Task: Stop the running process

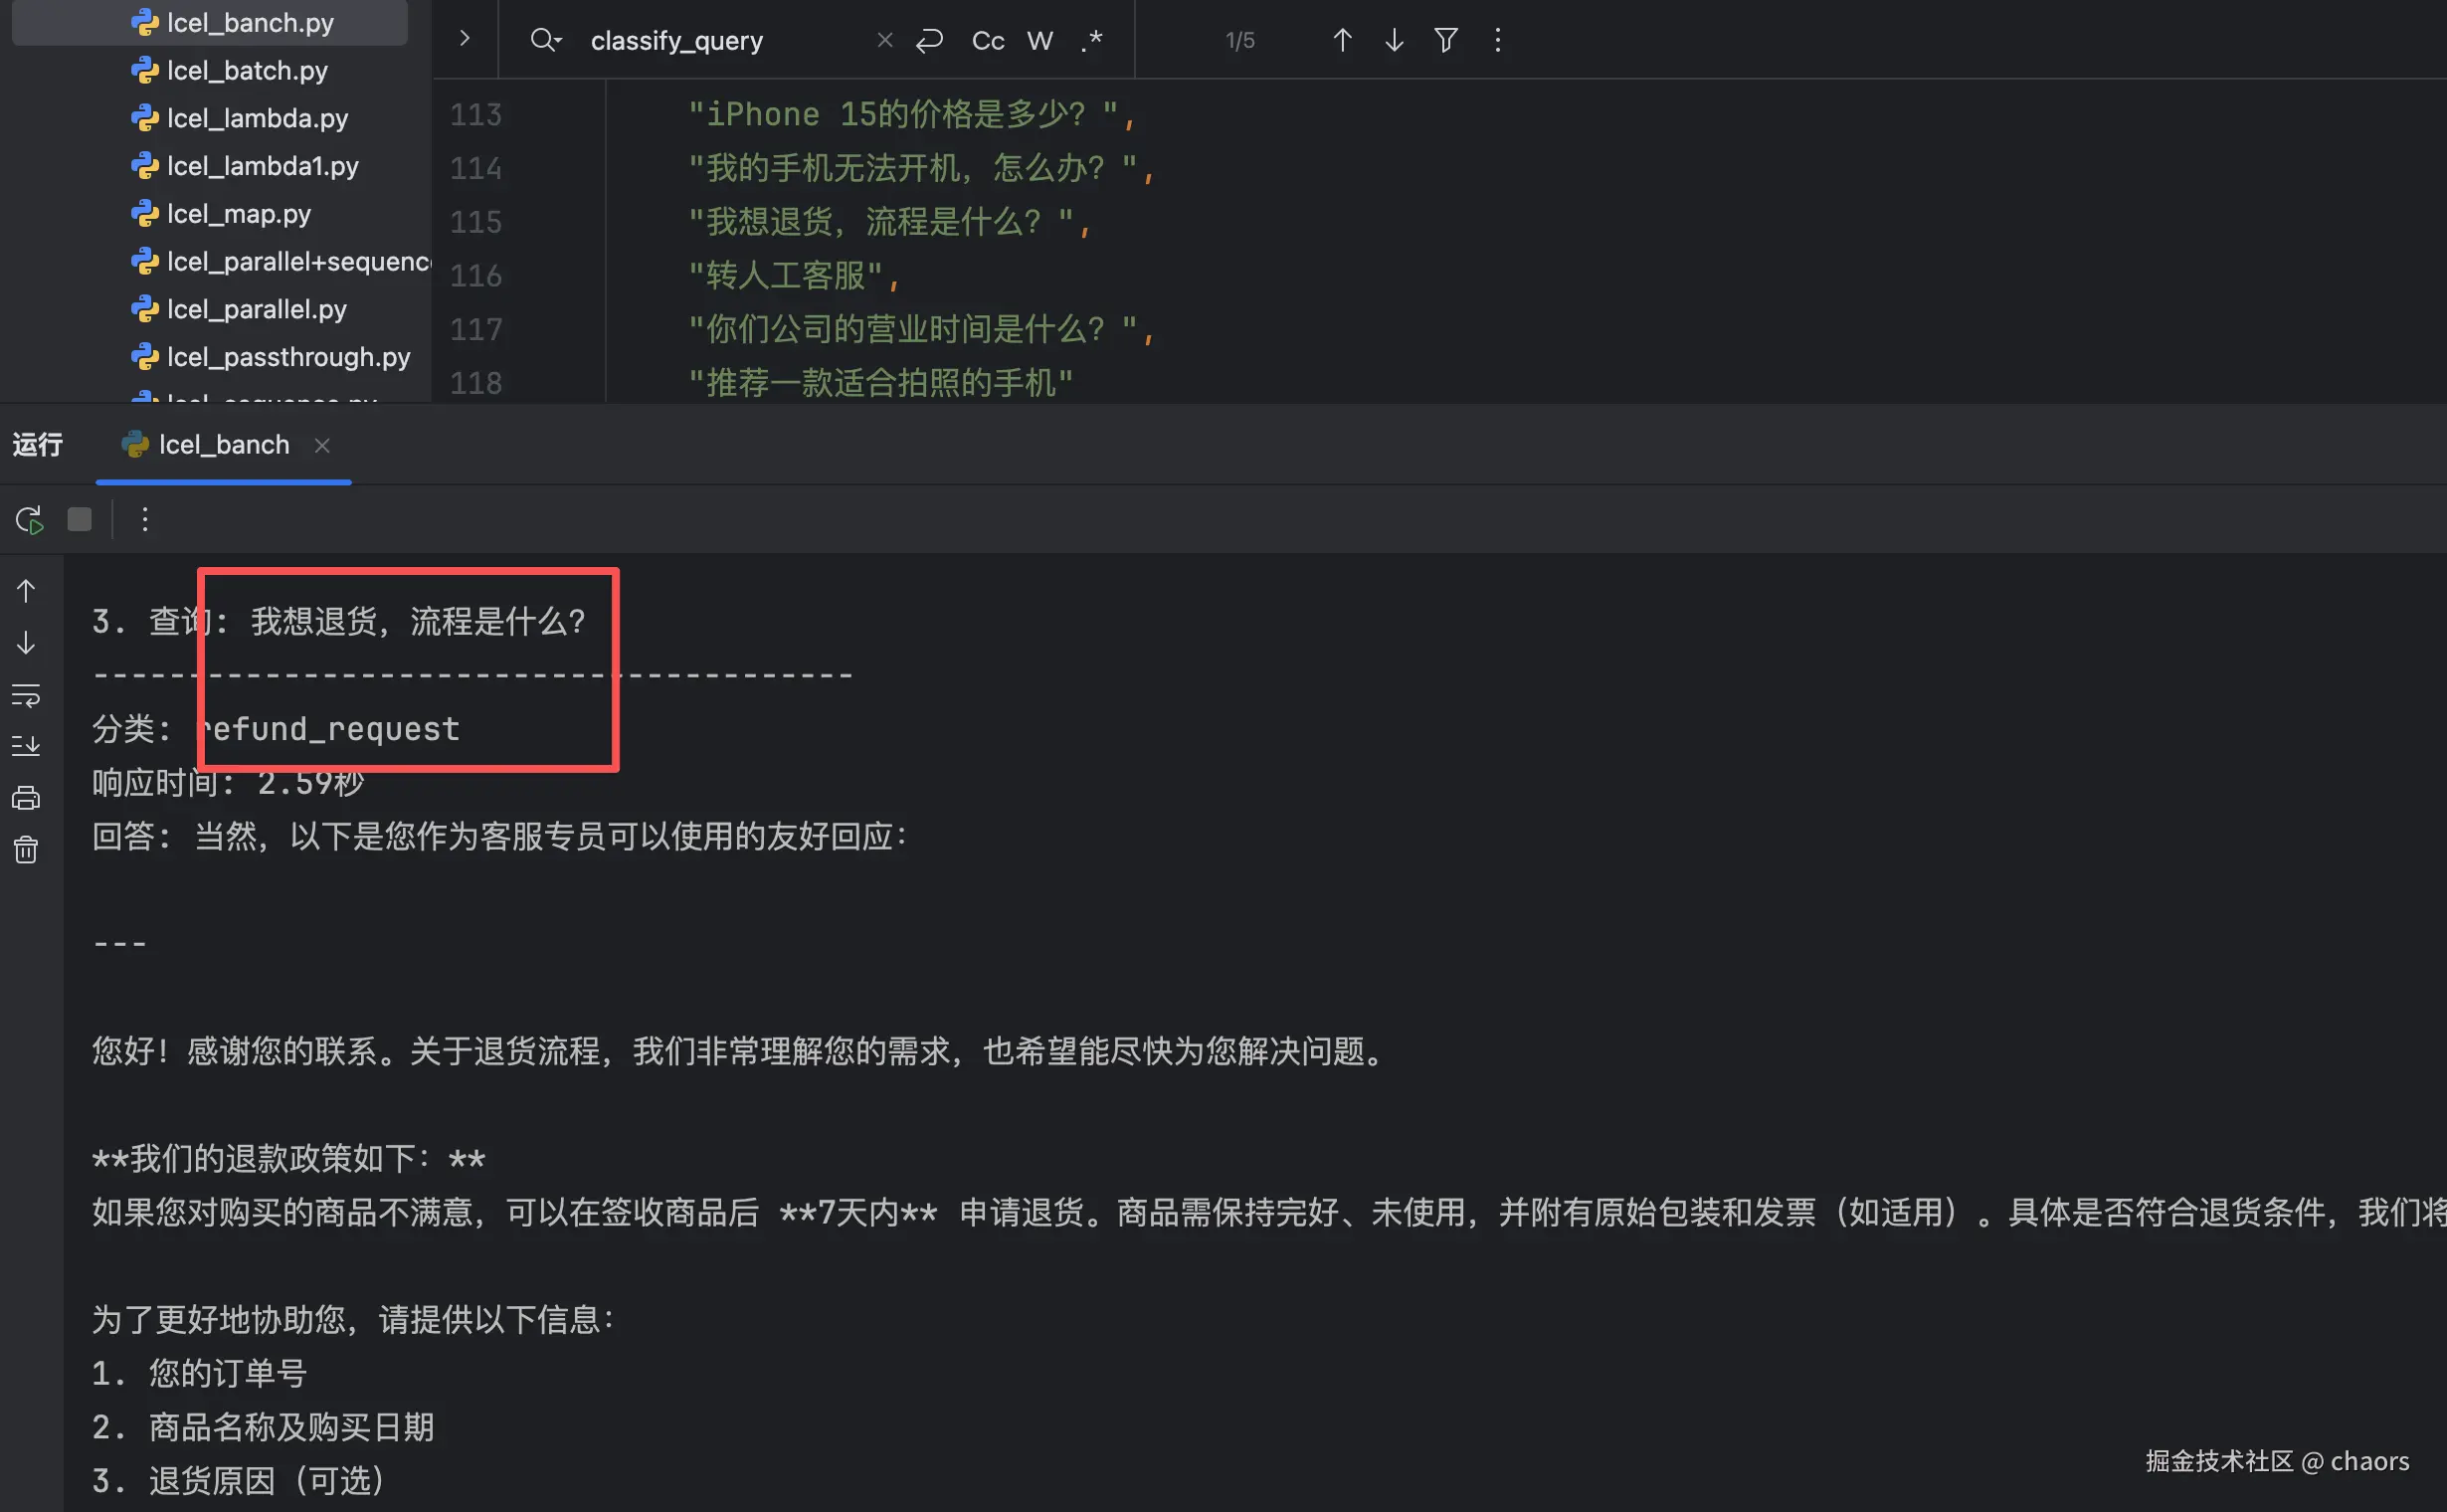Action: pyautogui.click(x=79, y=520)
